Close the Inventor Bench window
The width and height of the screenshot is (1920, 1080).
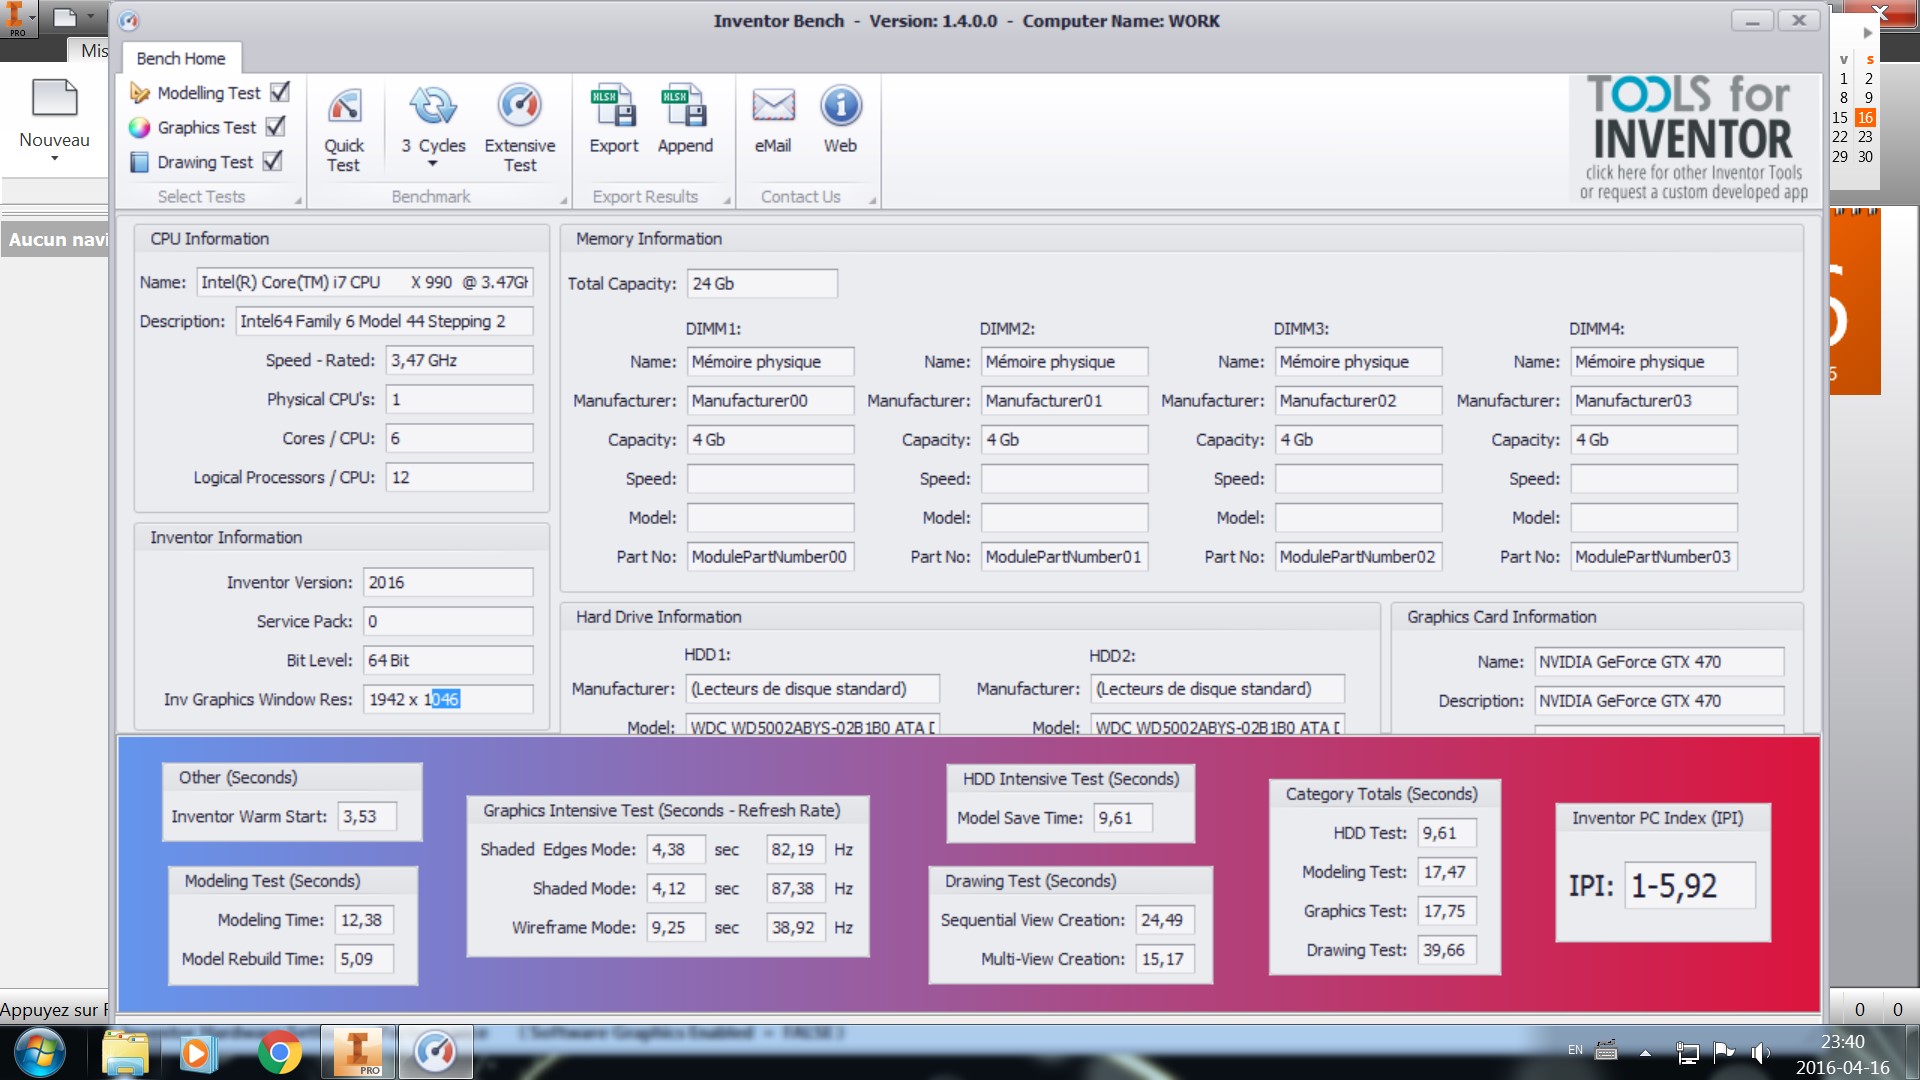click(x=1799, y=20)
